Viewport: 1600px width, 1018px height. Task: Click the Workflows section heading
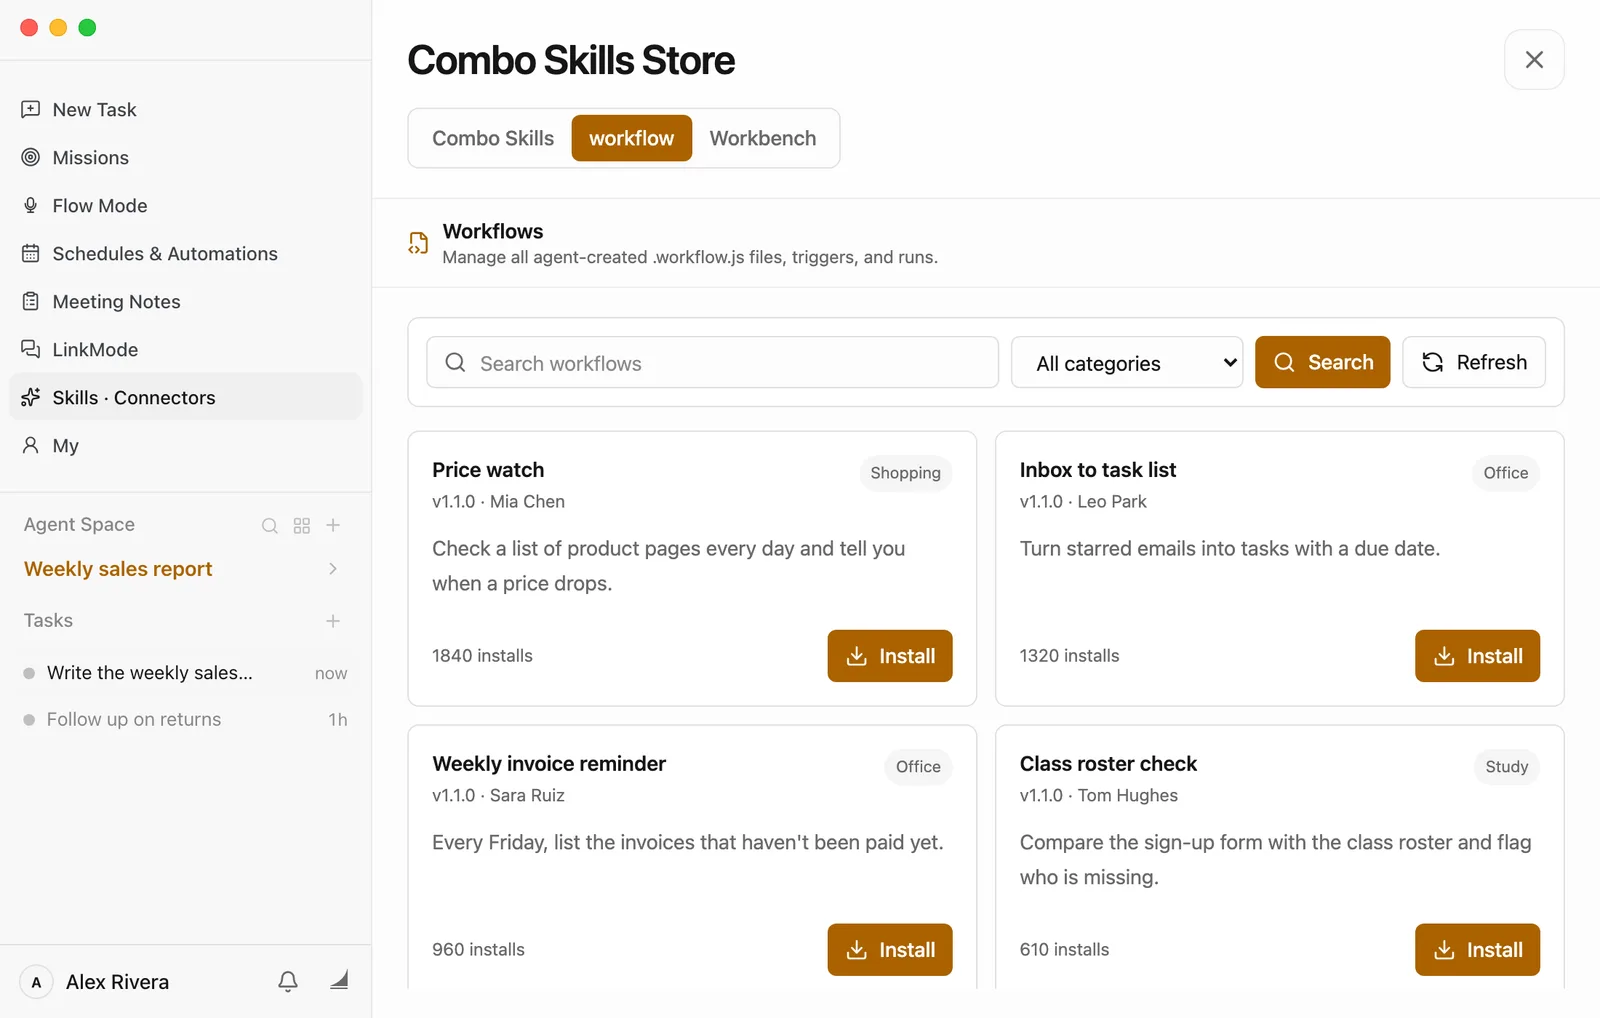point(493,231)
